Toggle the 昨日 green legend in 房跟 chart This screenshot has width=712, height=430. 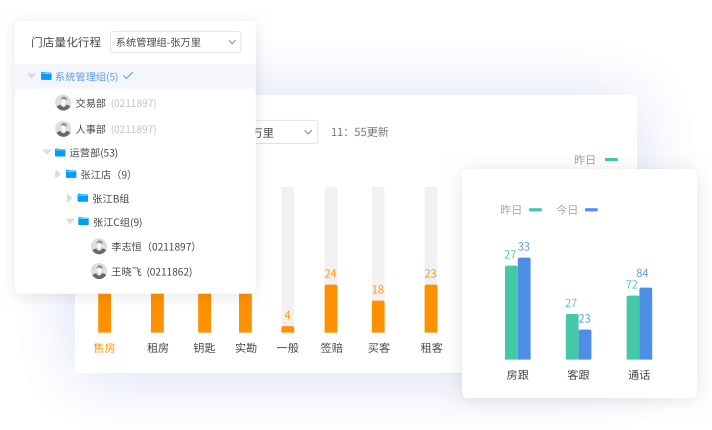click(521, 210)
